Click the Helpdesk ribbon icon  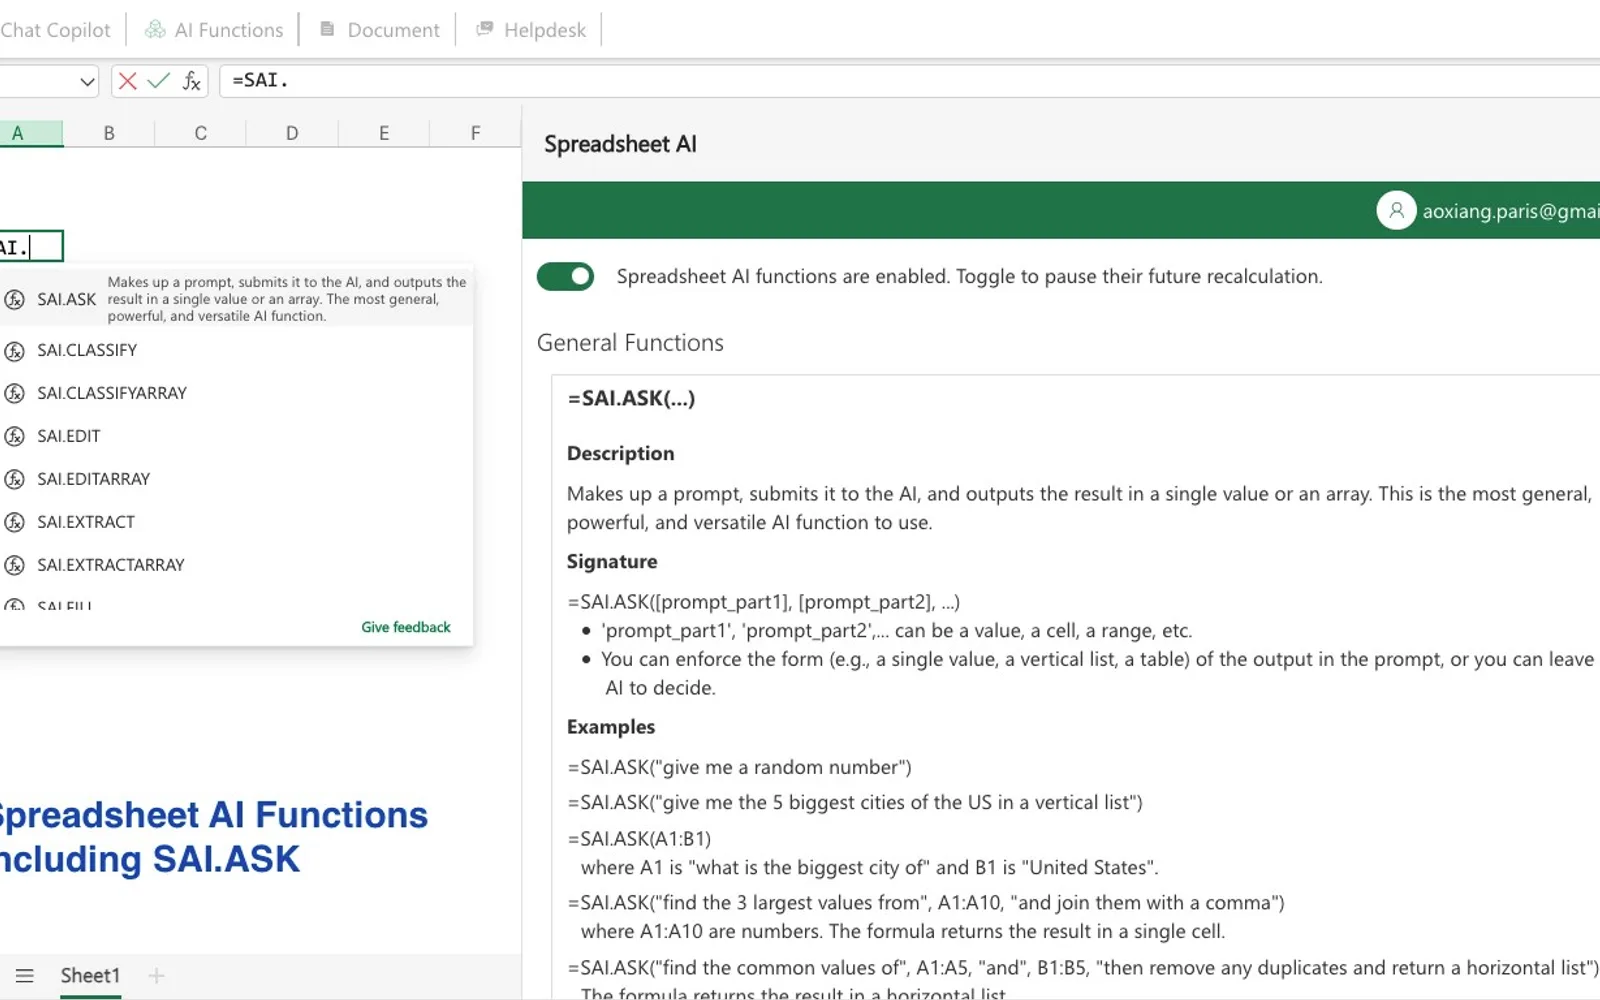coord(484,30)
